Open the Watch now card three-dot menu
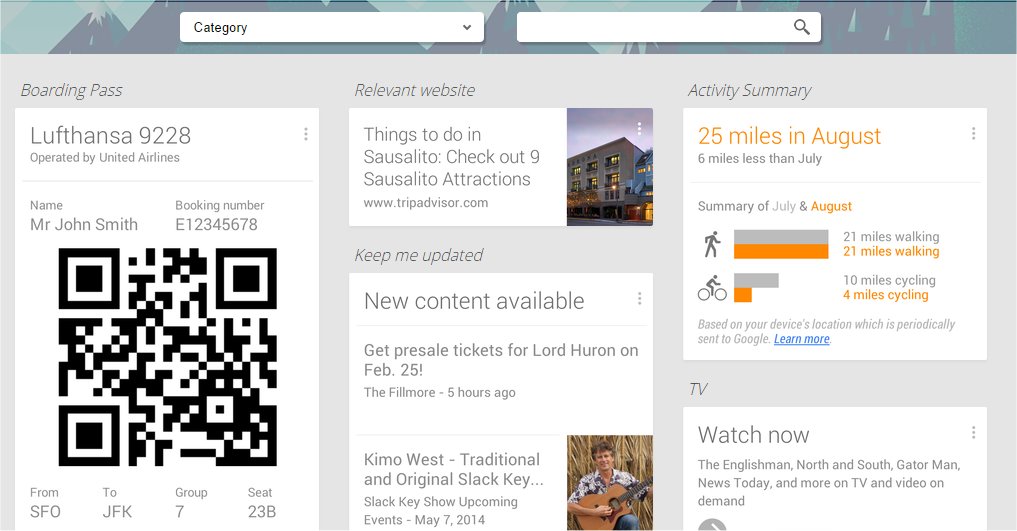The image size is (1017, 531). 973,433
